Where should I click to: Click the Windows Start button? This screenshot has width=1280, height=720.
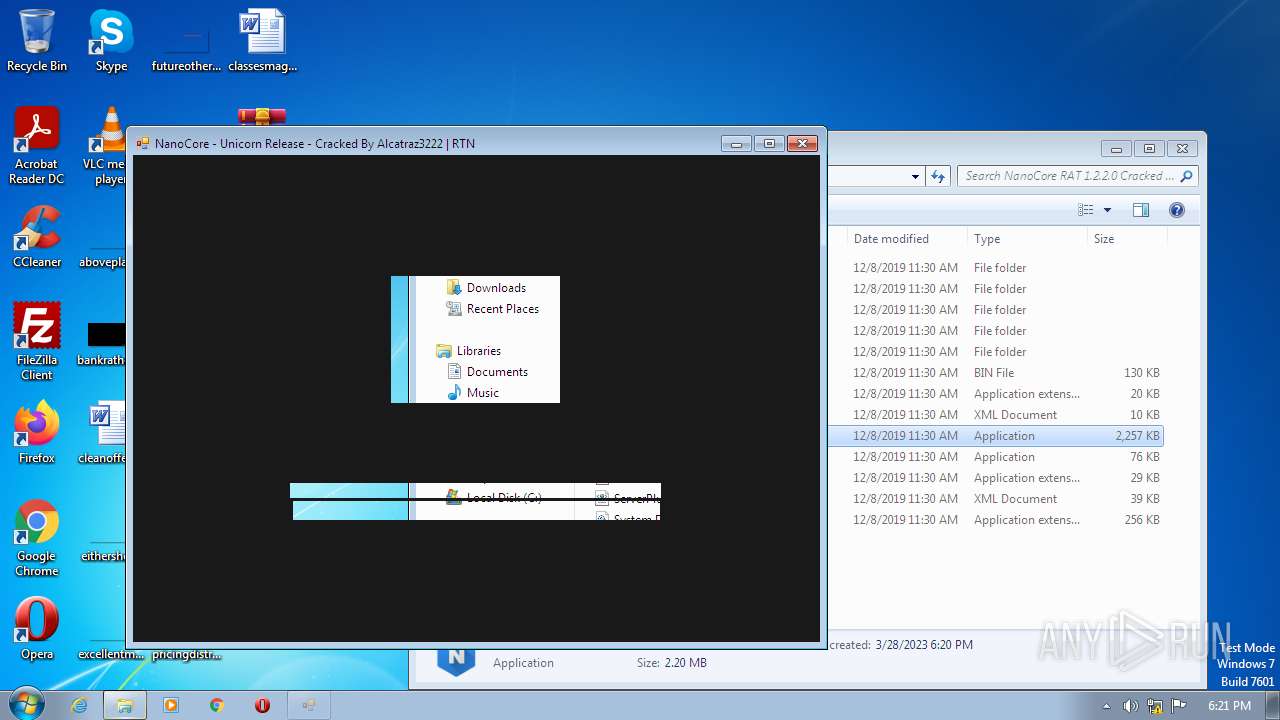[x=25, y=705]
